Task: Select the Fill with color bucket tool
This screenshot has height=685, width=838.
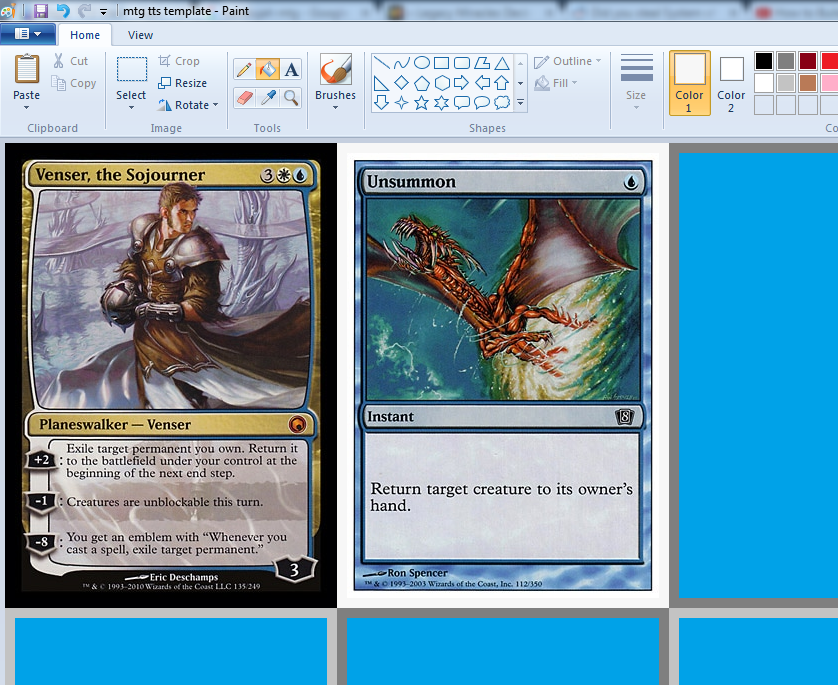Action: (268, 69)
